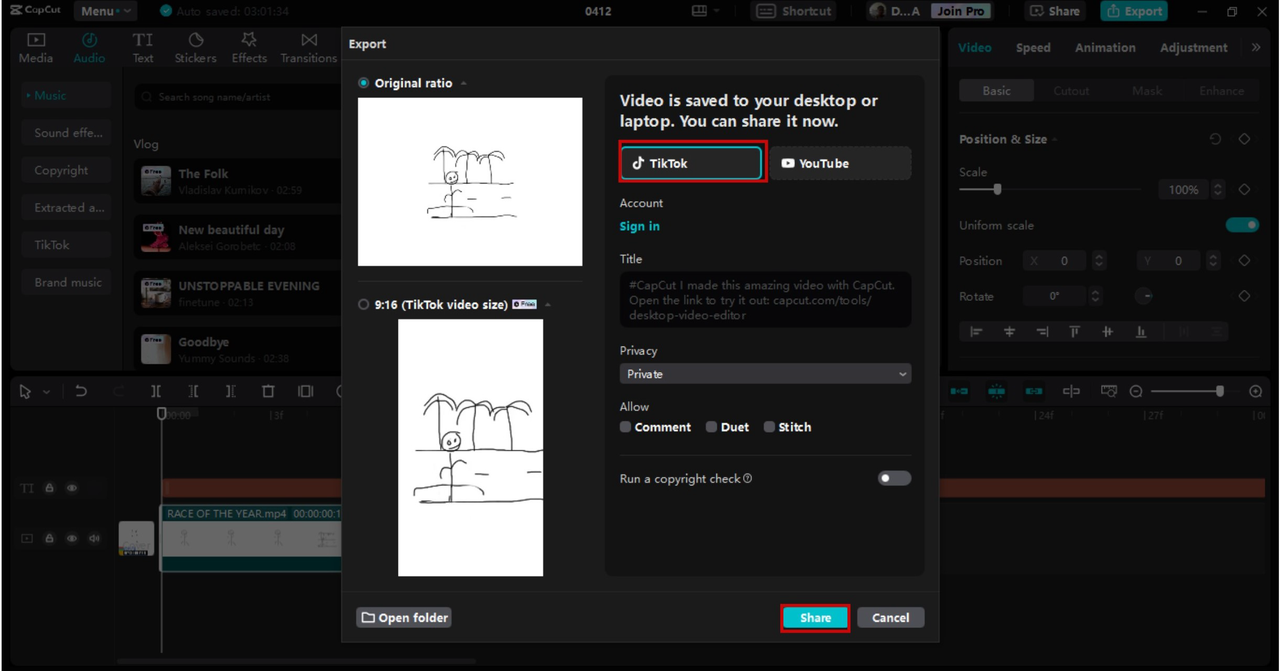Screen dimensions: 1280x671
Task: Click the Sign in link
Action: tap(640, 226)
